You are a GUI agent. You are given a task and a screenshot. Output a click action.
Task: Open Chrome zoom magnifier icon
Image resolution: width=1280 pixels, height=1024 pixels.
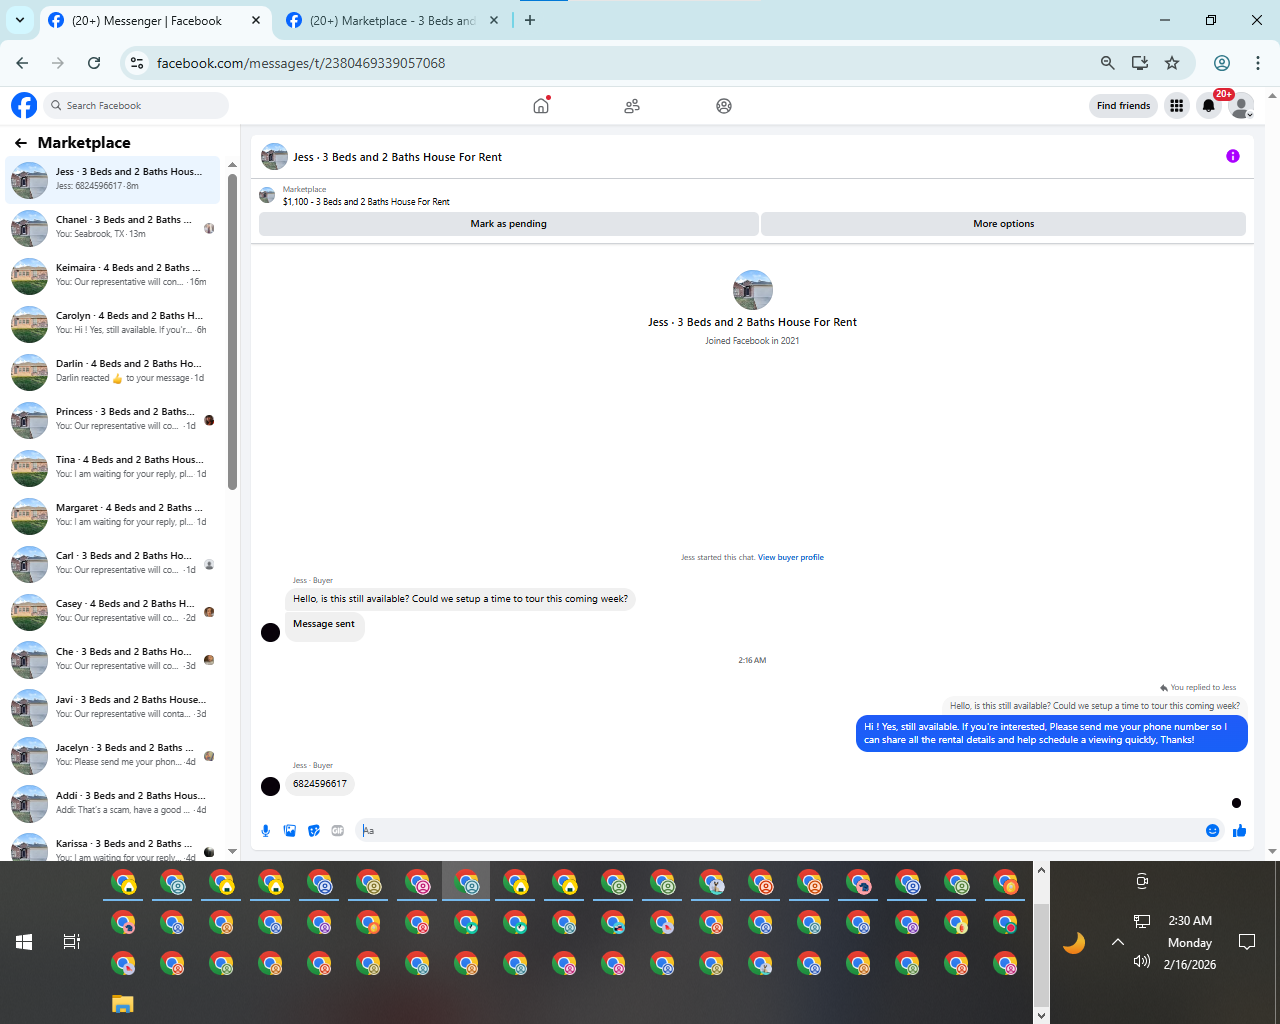tap(1108, 63)
